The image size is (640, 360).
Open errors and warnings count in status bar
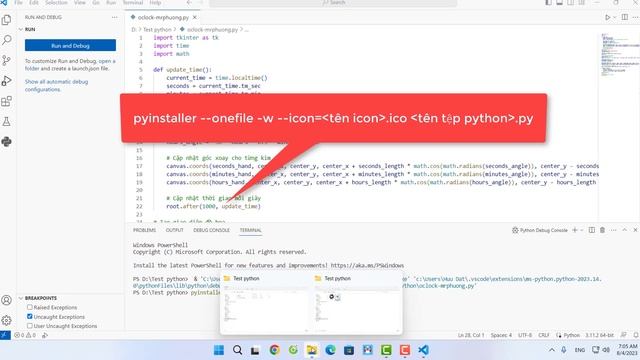pos(25,335)
